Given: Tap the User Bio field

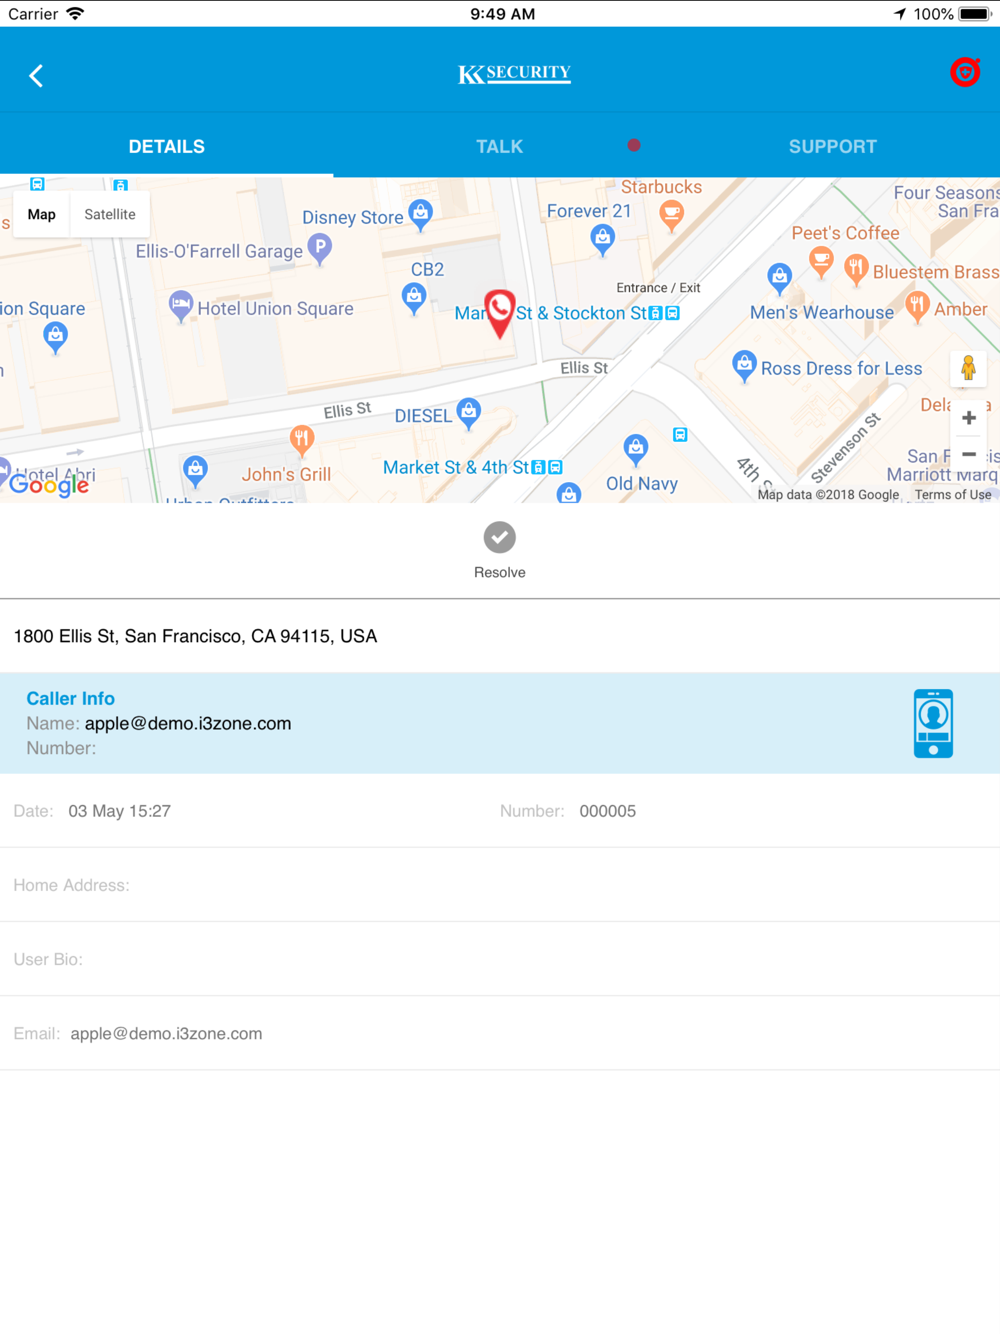Looking at the screenshot, I should click(x=500, y=959).
